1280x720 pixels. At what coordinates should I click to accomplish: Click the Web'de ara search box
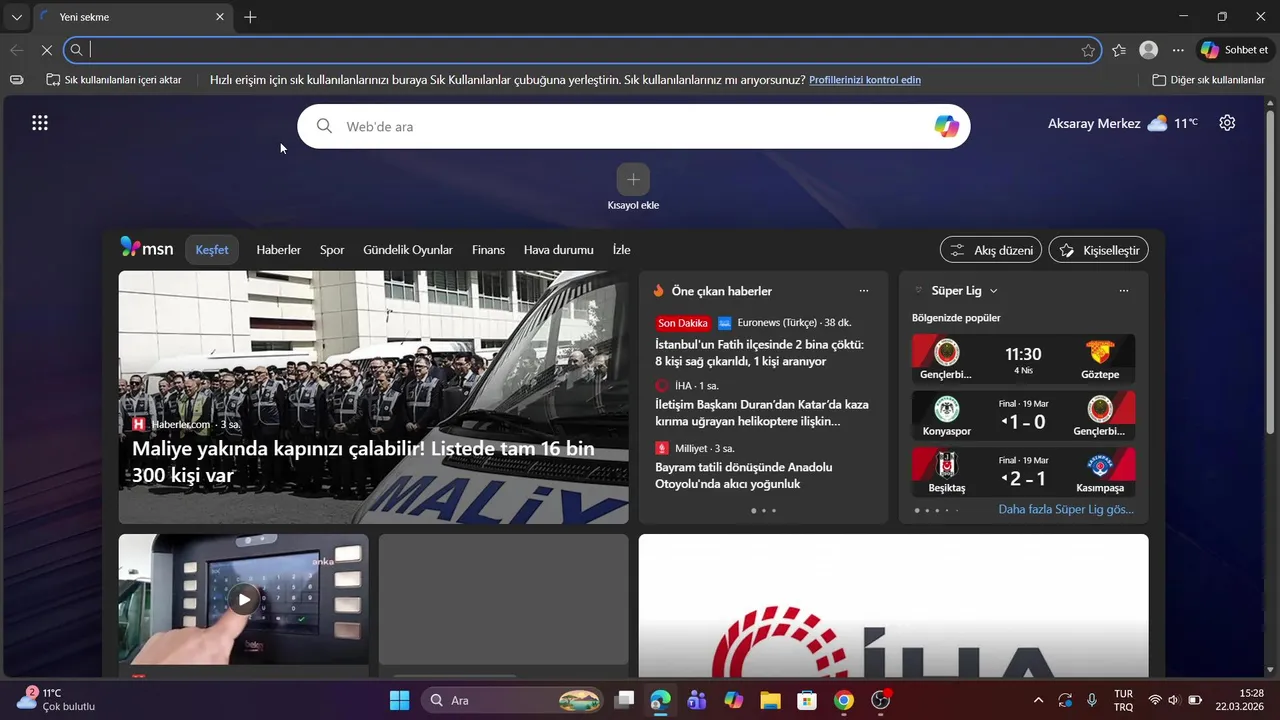(x=633, y=126)
